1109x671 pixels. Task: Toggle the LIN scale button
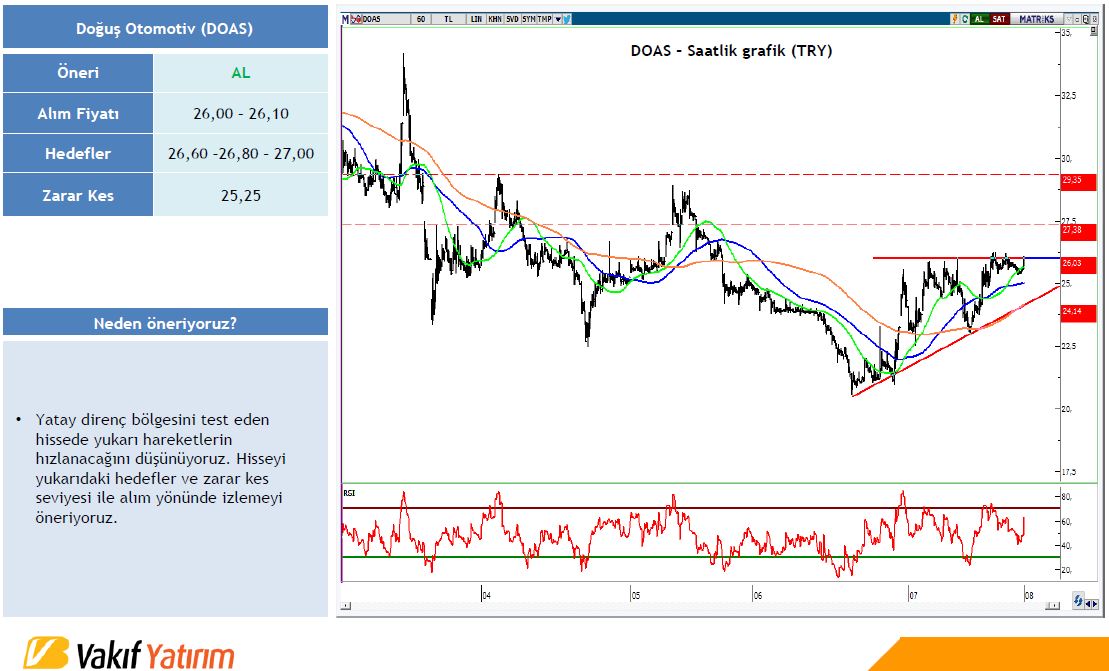[476, 19]
